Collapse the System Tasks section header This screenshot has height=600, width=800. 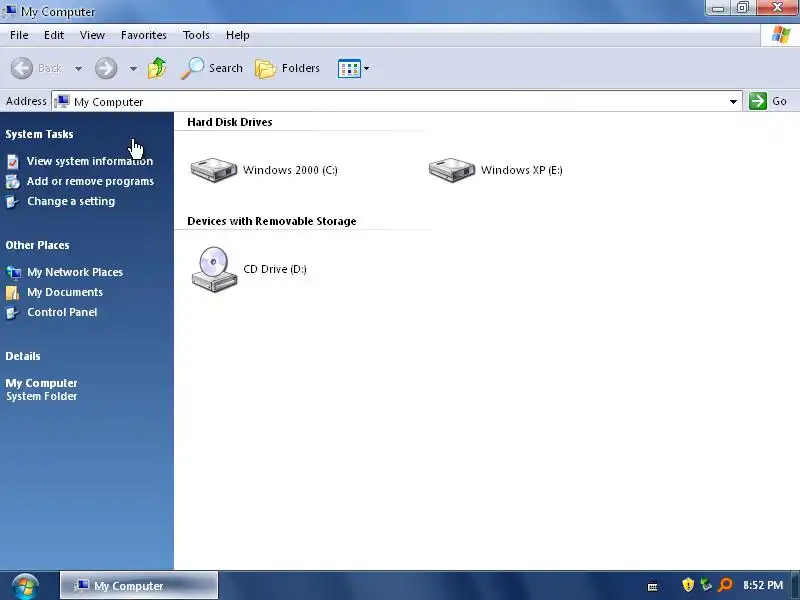(39, 134)
